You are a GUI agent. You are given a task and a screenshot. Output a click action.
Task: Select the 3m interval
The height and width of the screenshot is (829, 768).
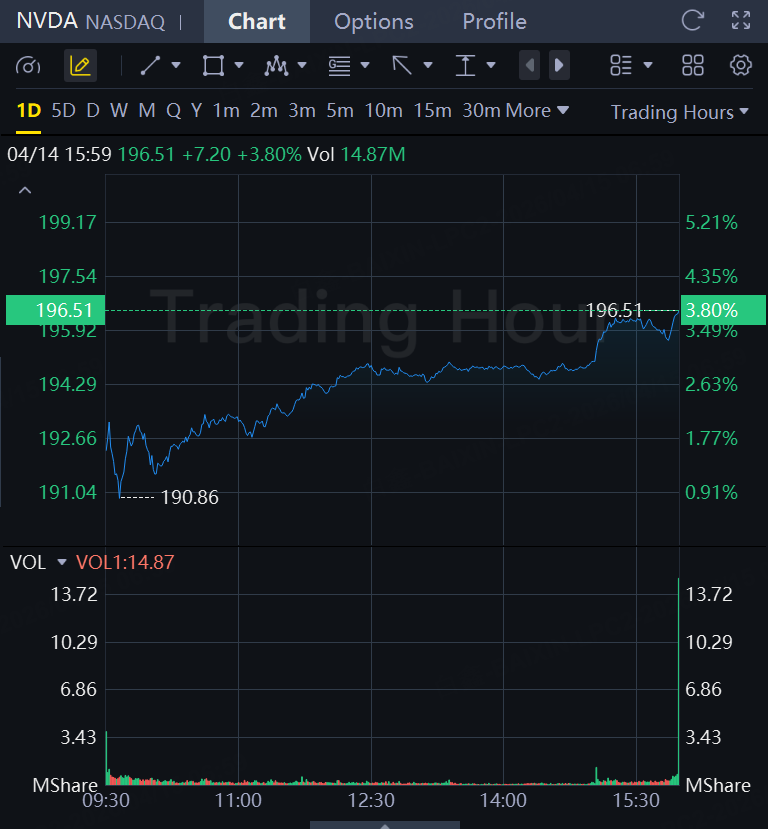[x=302, y=111]
